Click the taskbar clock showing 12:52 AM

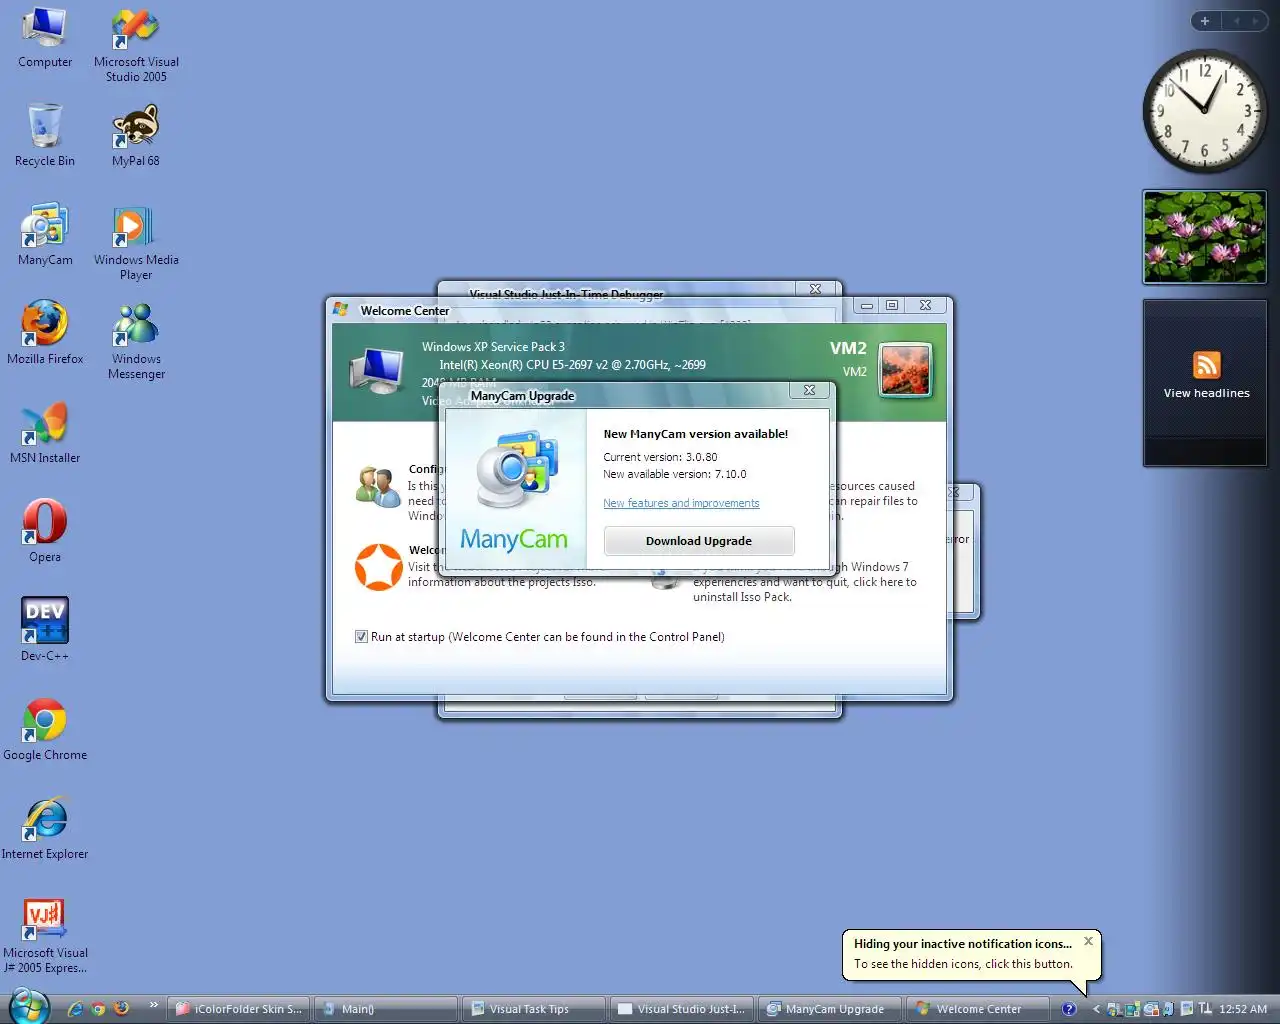1243,1009
